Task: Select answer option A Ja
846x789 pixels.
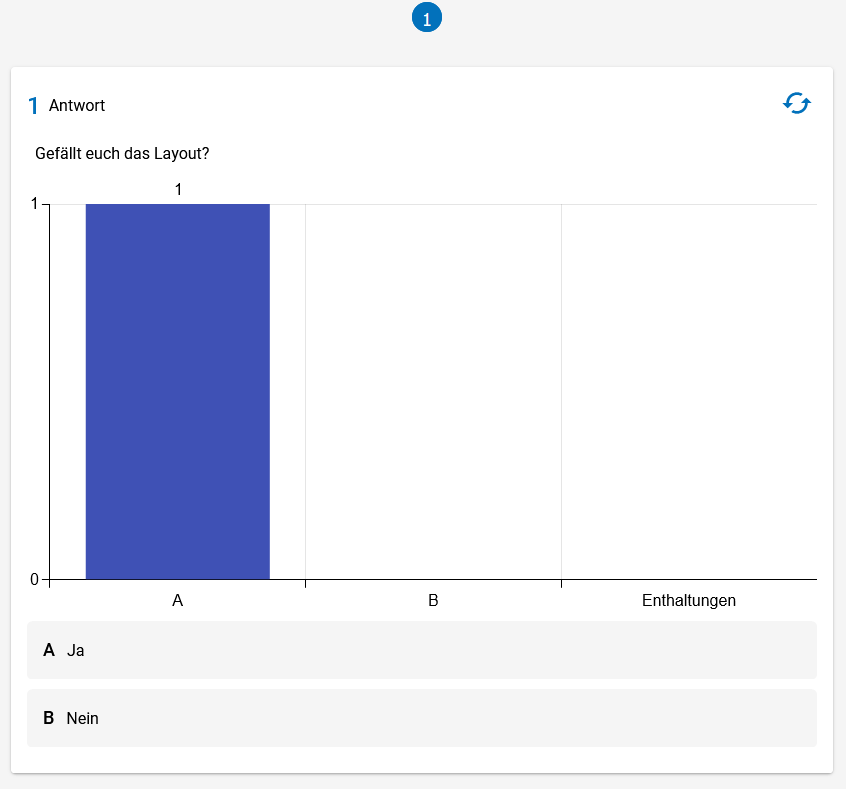Action: tap(422, 650)
